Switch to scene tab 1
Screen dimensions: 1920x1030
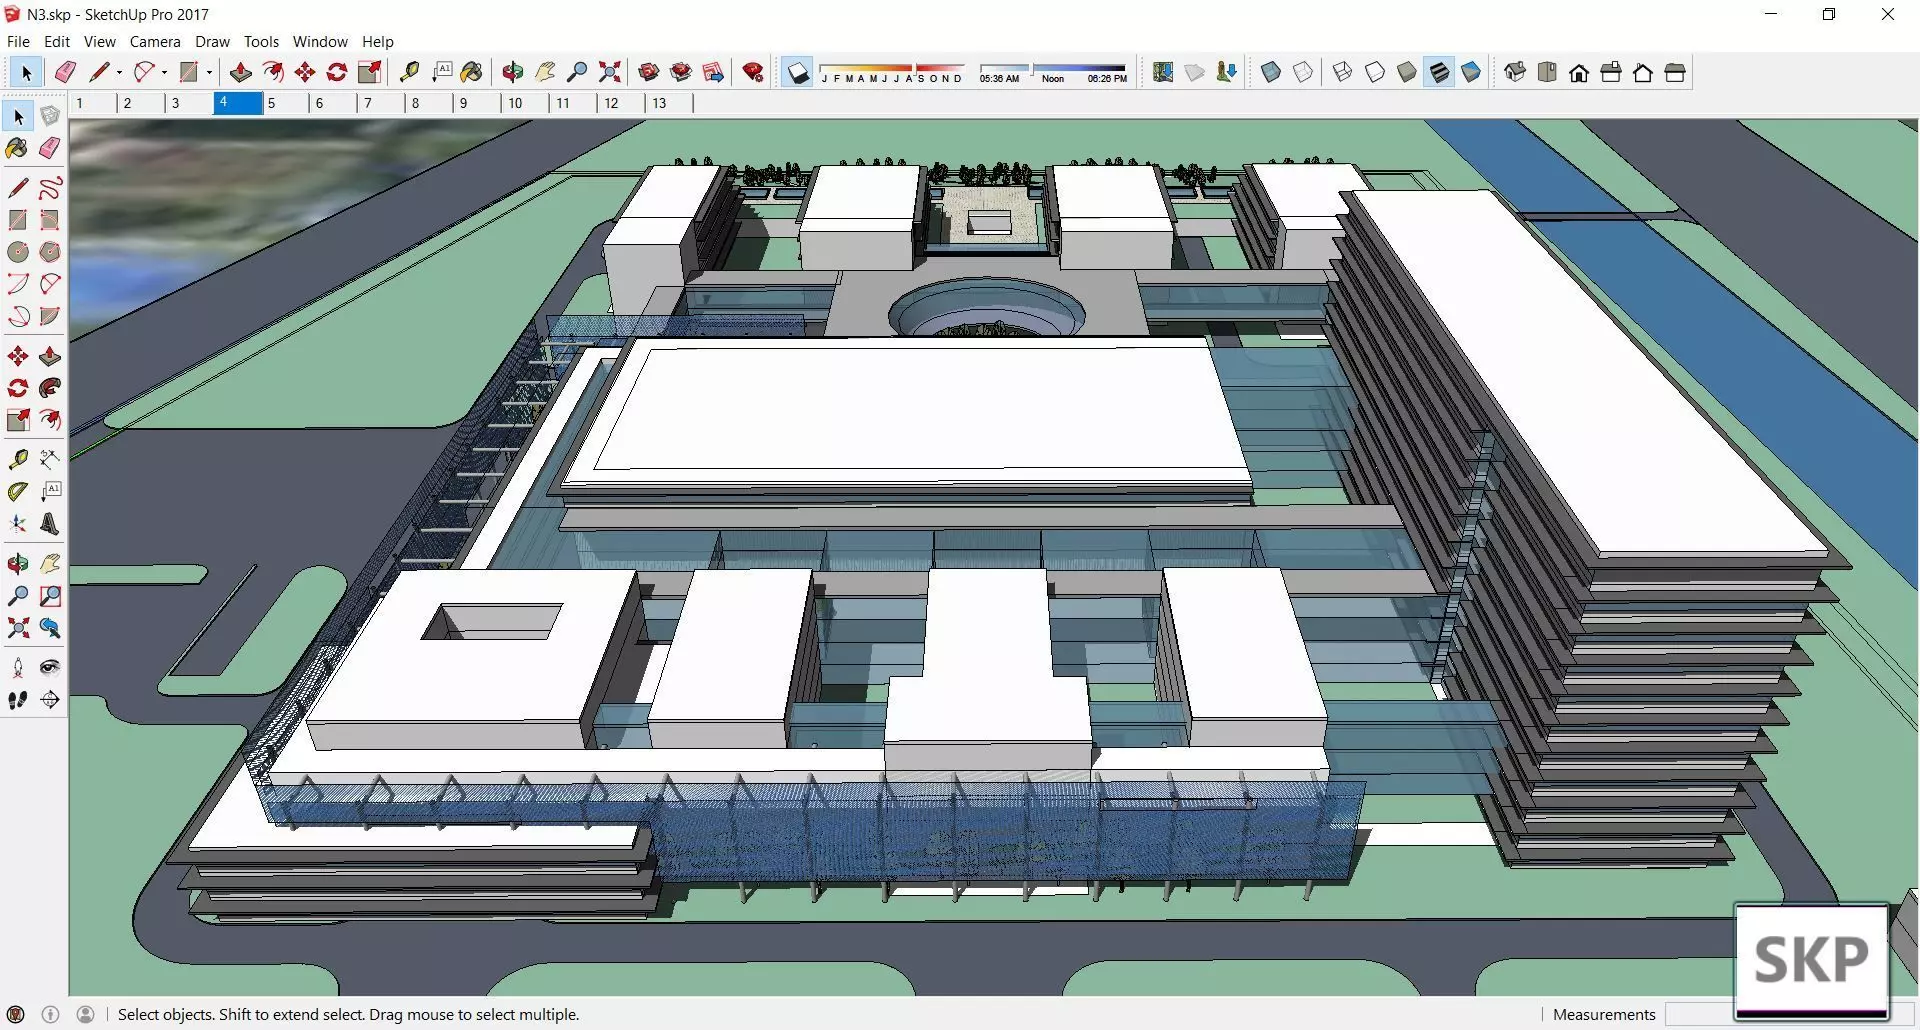92,103
